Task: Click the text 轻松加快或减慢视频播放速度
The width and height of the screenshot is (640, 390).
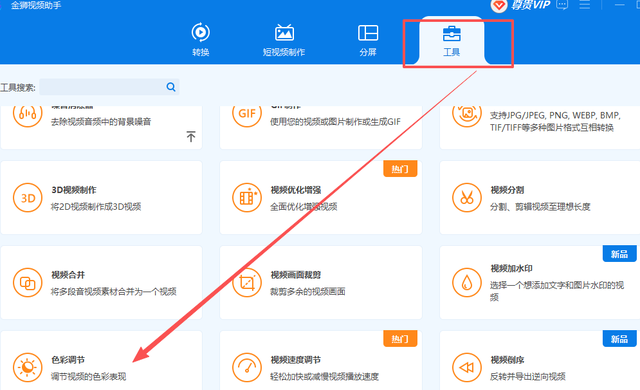Action: pos(324,376)
